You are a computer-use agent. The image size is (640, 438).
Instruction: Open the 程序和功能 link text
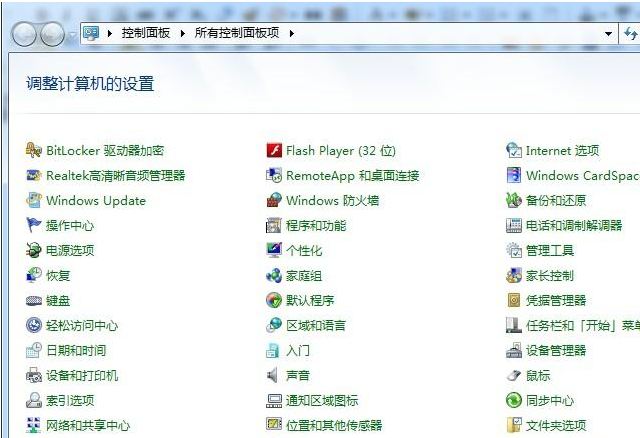[316, 225]
